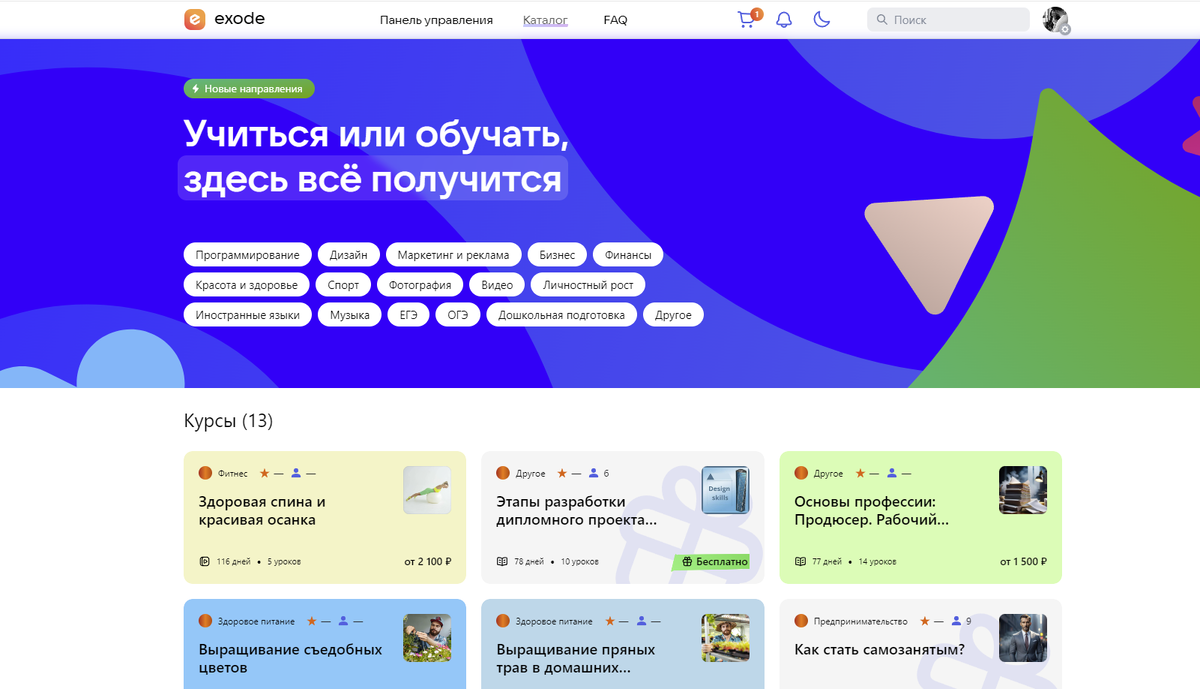1200x689 pixels.
Task: Open the user profile avatar
Action: (1055, 19)
